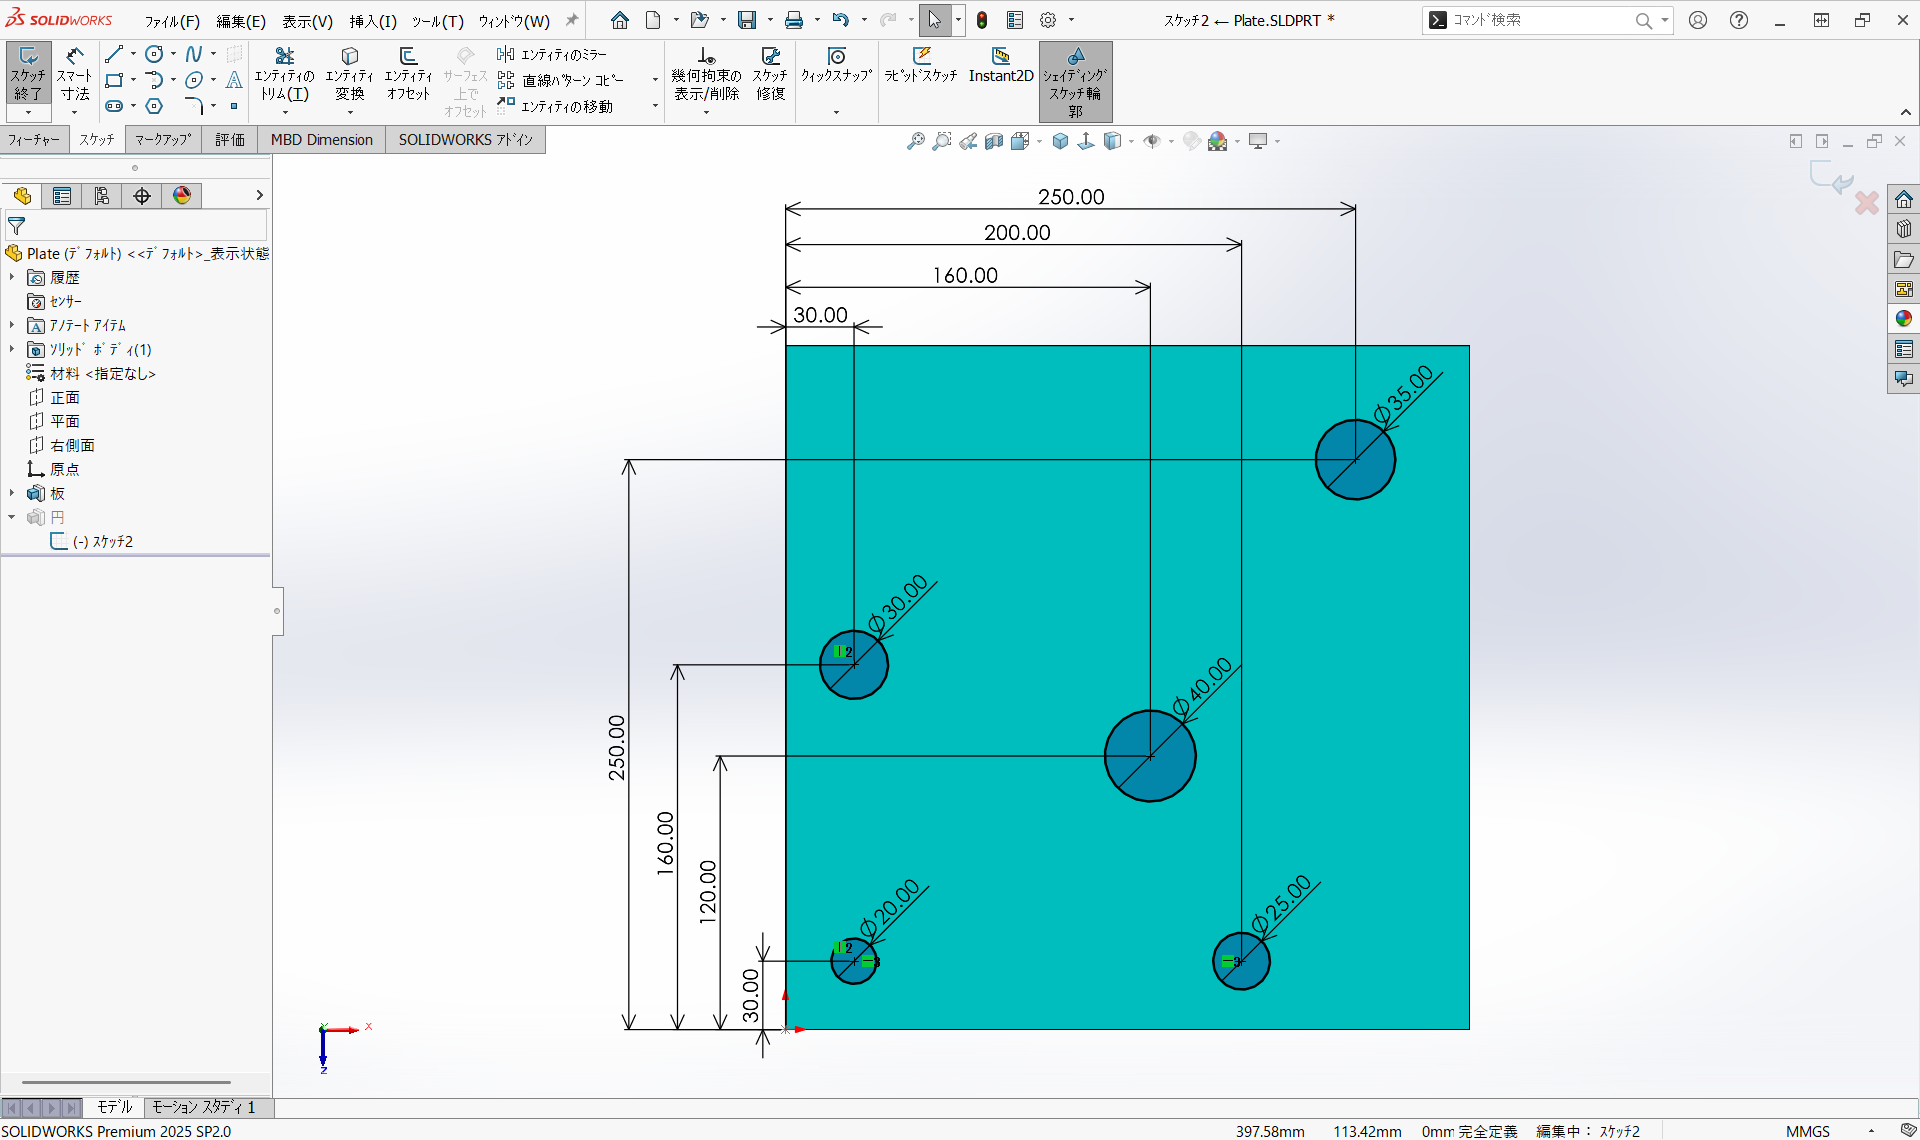Open MMGS unit system selector
Image resolution: width=1920 pixels, height=1140 pixels.
tap(1808, 1131)
